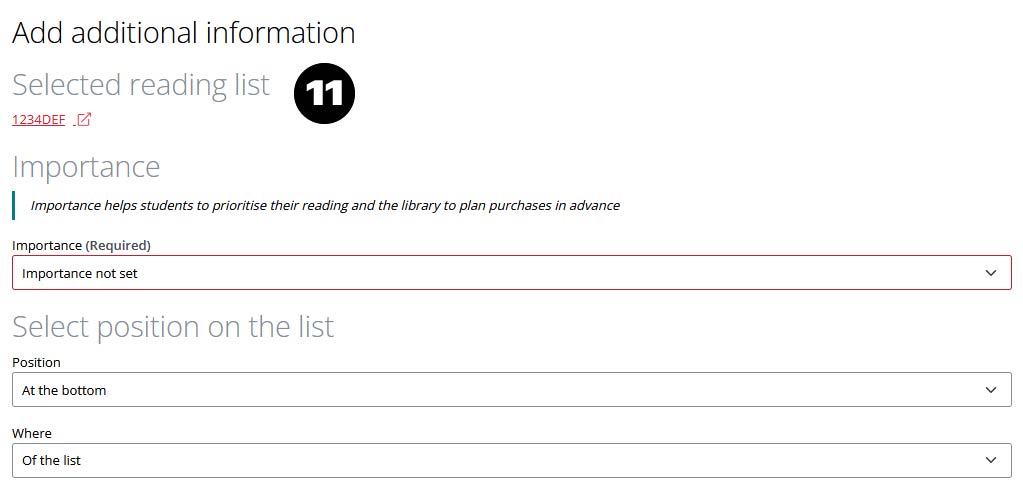Click the 'Select position on the list' heading
This screenshot has height=491, width=1023.
173,326
